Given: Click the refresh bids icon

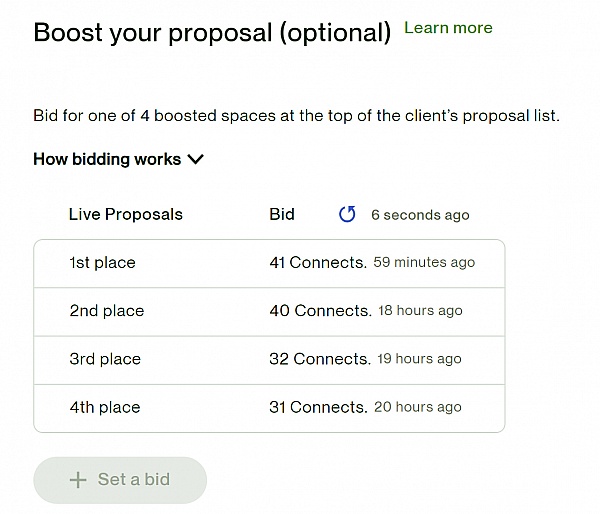Looking at the screenshot, I should click(x=347, y=214).
